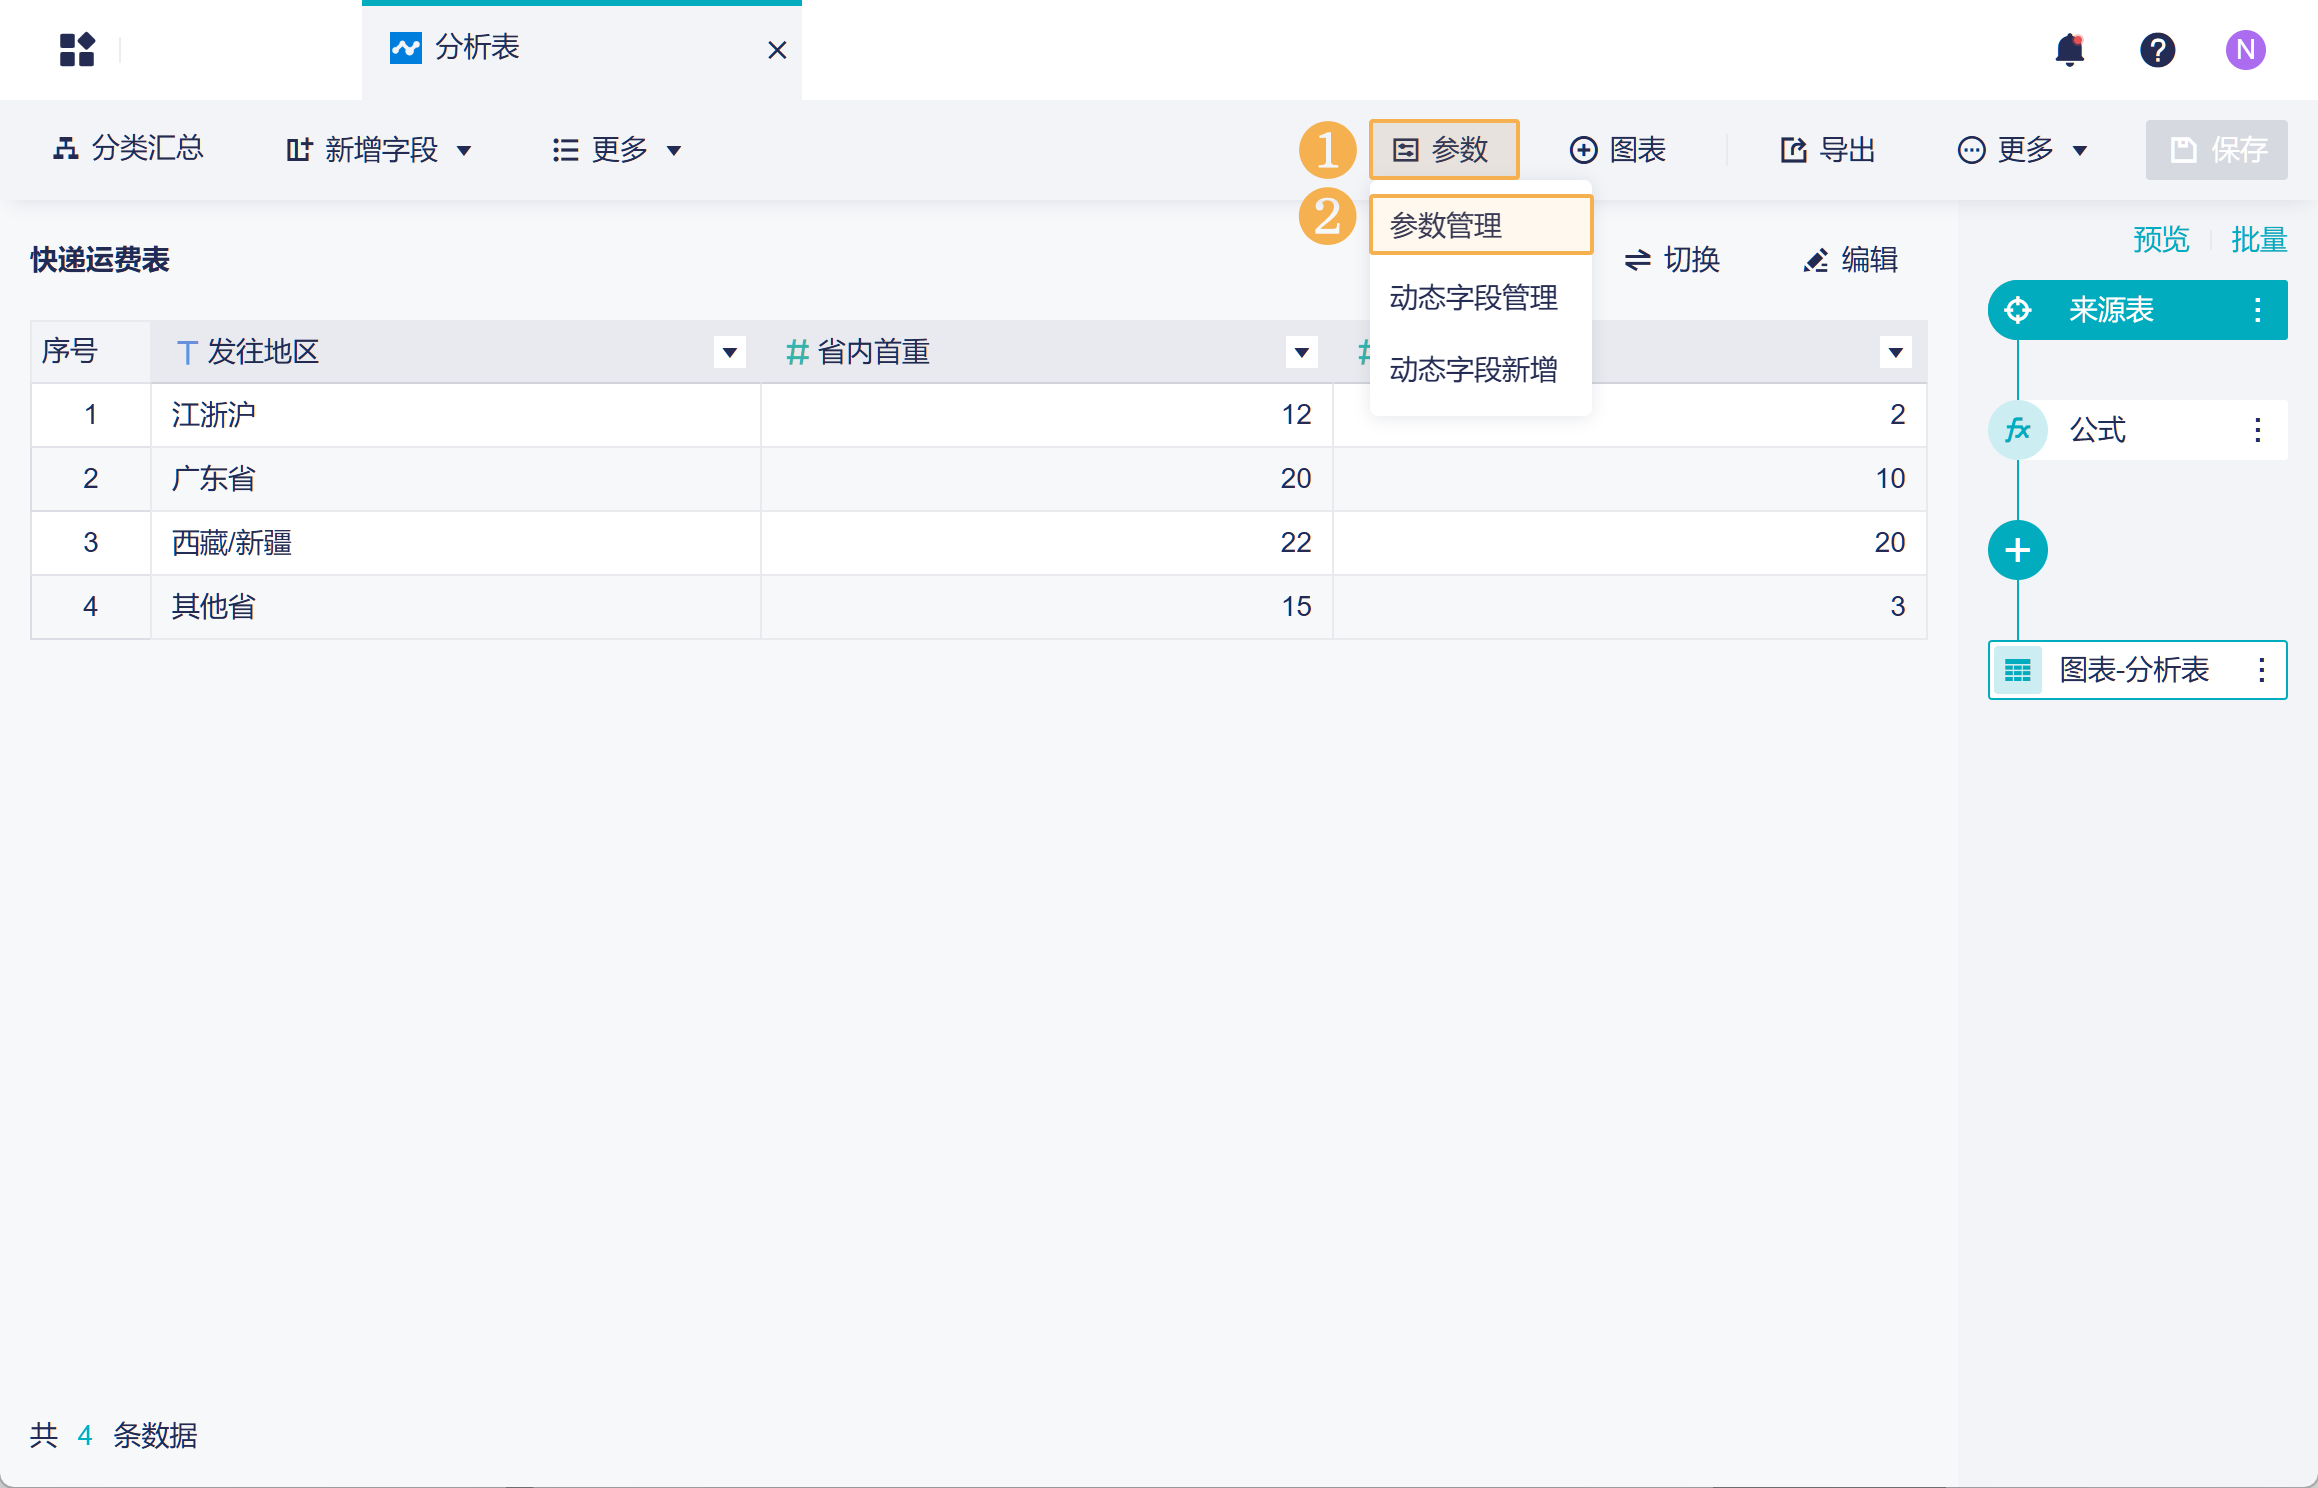The width and height of the screenshot is (2318, 1488).
Task: Click the 保存 save button
Action: [2216, 150]
